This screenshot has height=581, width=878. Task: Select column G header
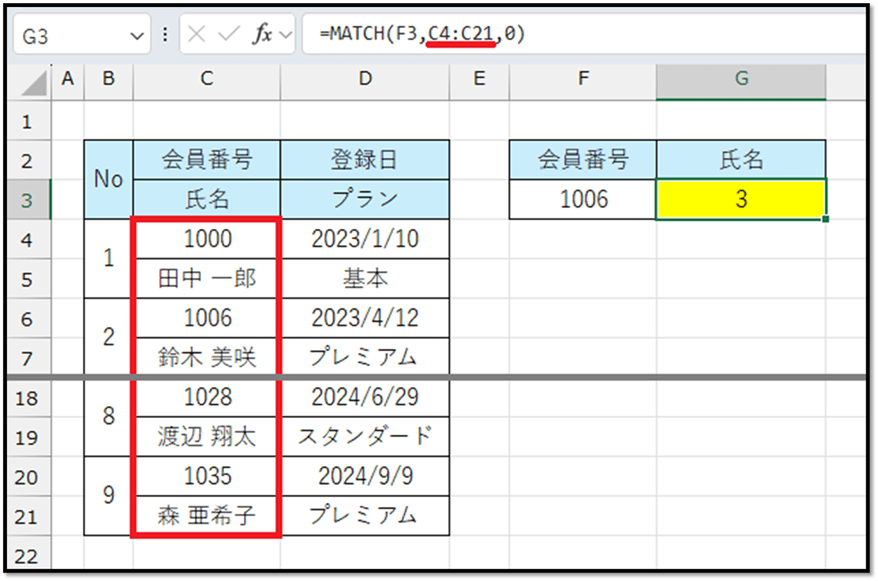(741, 79)
